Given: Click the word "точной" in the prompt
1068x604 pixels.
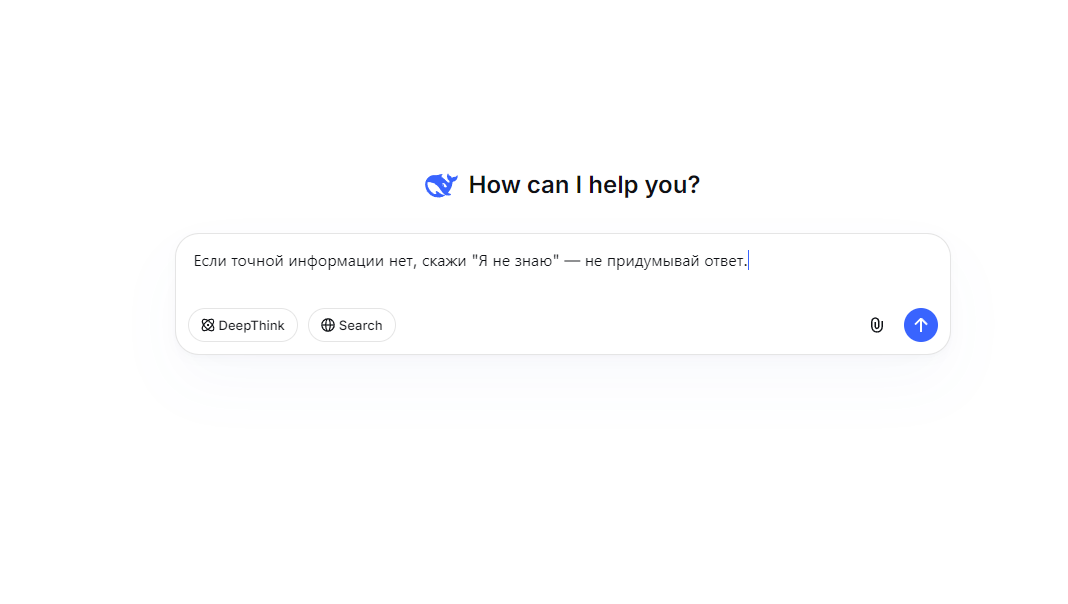Looking at the screenshot, I should [x=257, y=262].
